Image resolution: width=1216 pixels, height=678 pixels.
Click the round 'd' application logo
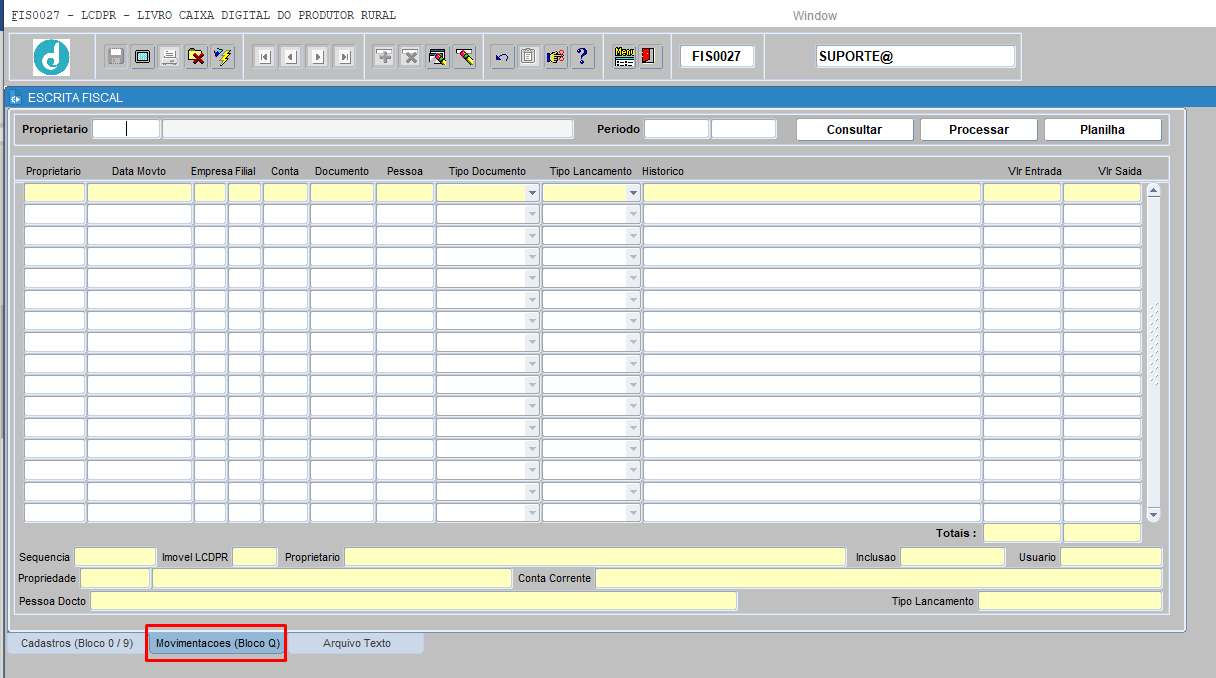click(x=51, y=57)
